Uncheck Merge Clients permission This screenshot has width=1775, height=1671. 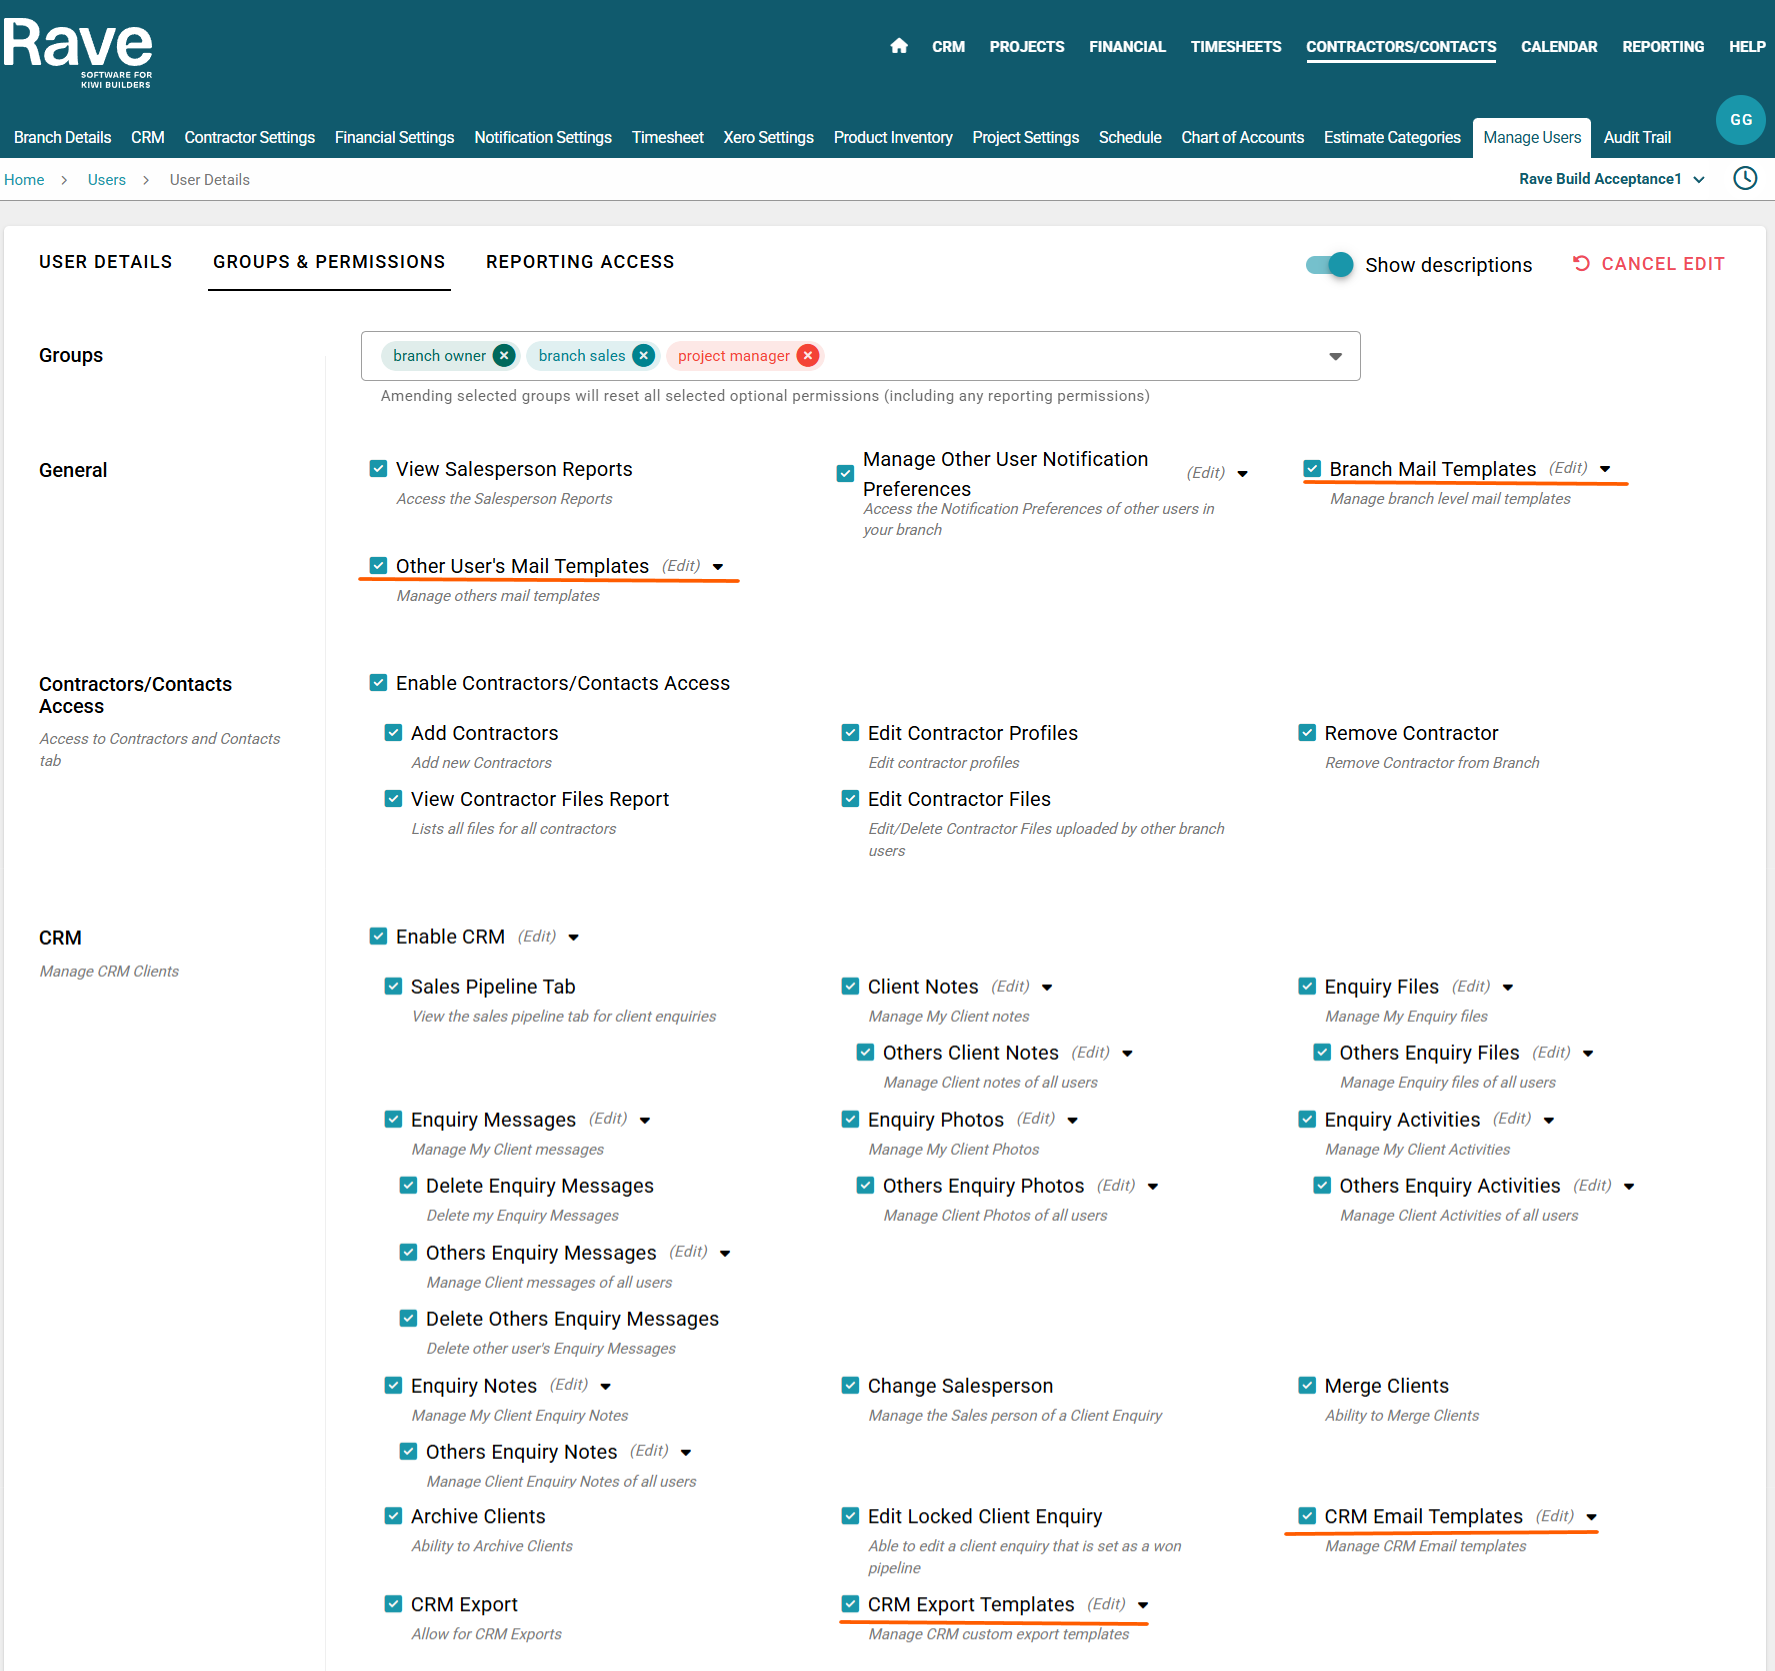[x=1307, y=1386]
